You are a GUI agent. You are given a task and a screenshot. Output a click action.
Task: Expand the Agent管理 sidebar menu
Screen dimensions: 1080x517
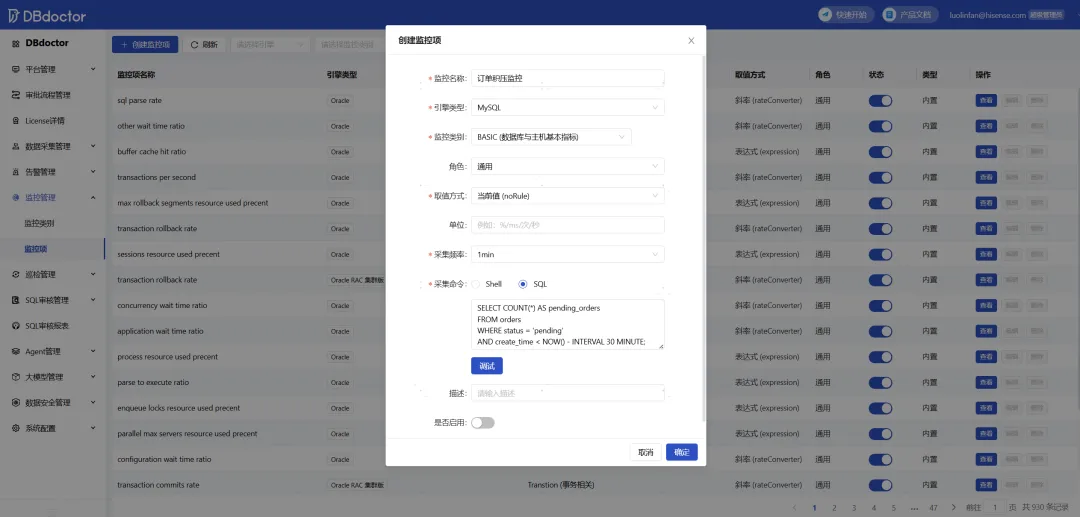tap(54, 351)
